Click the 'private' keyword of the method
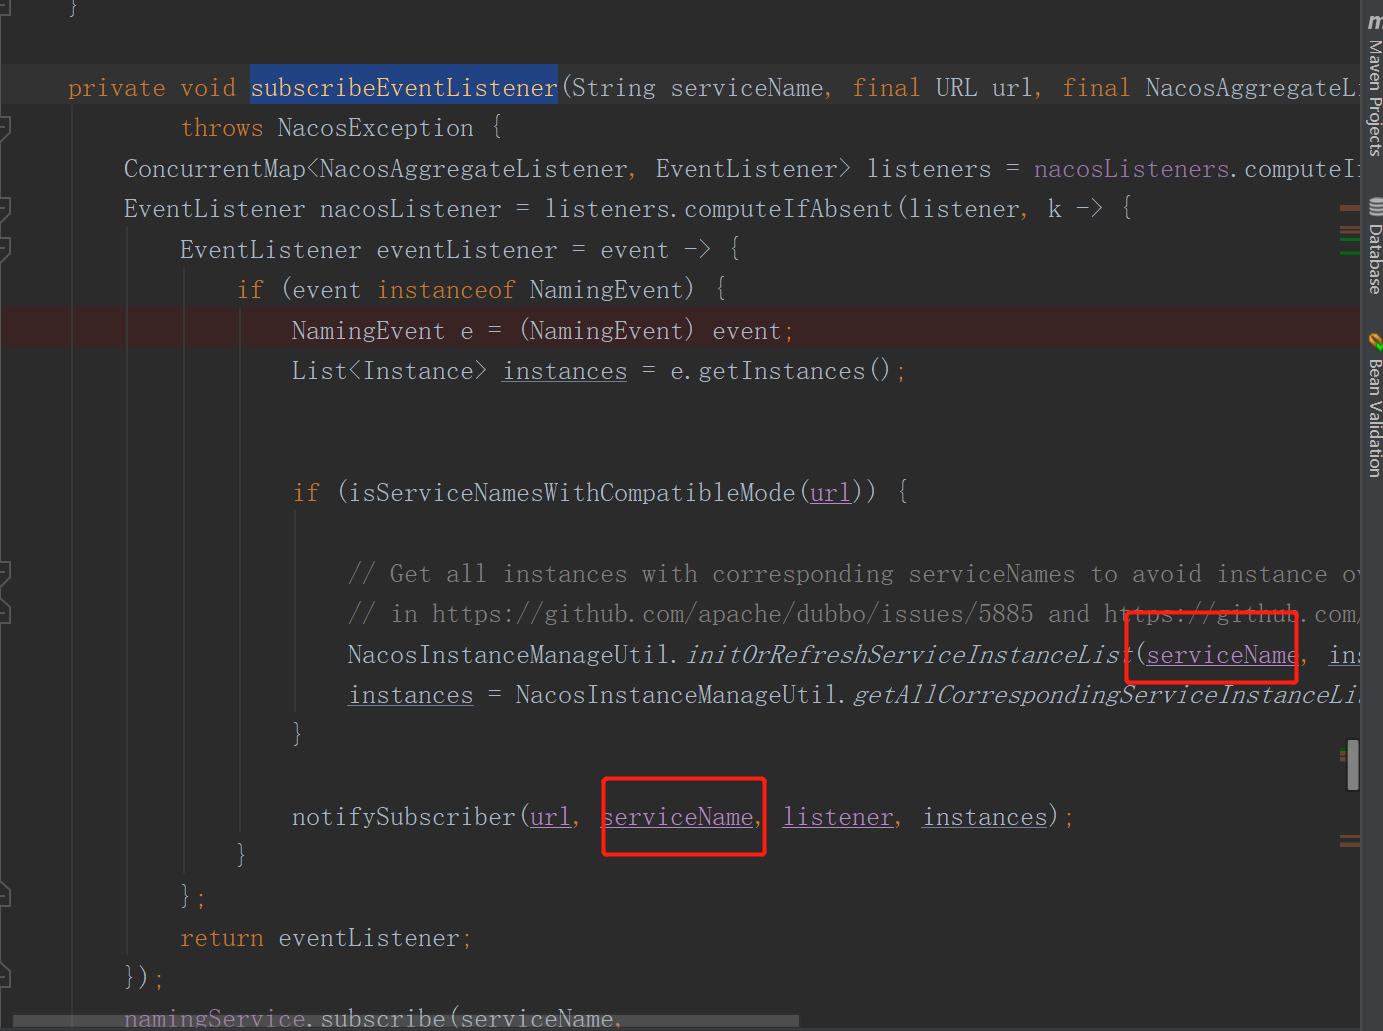 coord(117,88)
